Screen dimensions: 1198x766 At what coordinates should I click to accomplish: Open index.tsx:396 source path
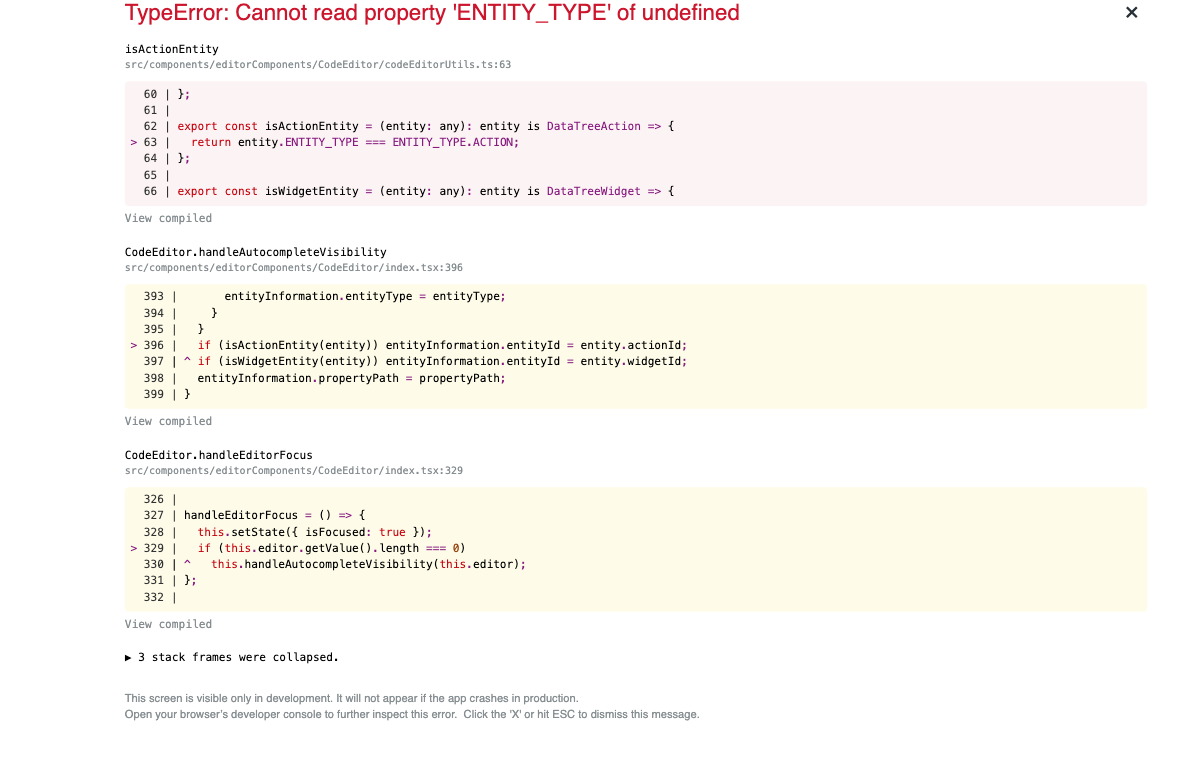(x=293, y=267)
